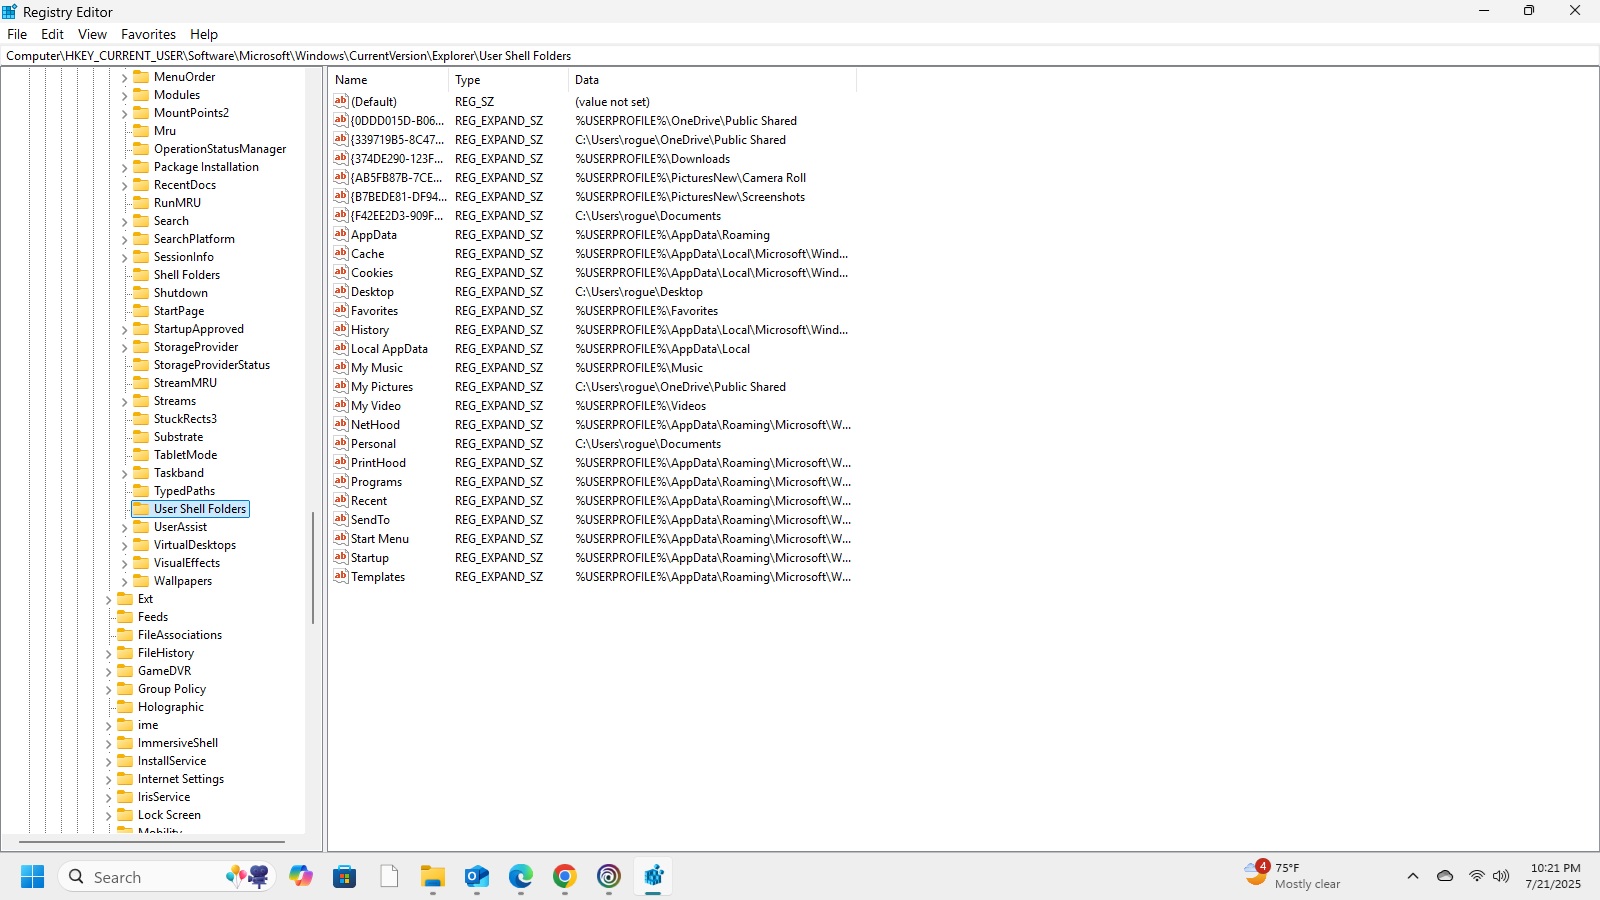The height and width of the screenshot is (900, 1600).
Task: Click the Type column header
Action: [x=508, y=80]
